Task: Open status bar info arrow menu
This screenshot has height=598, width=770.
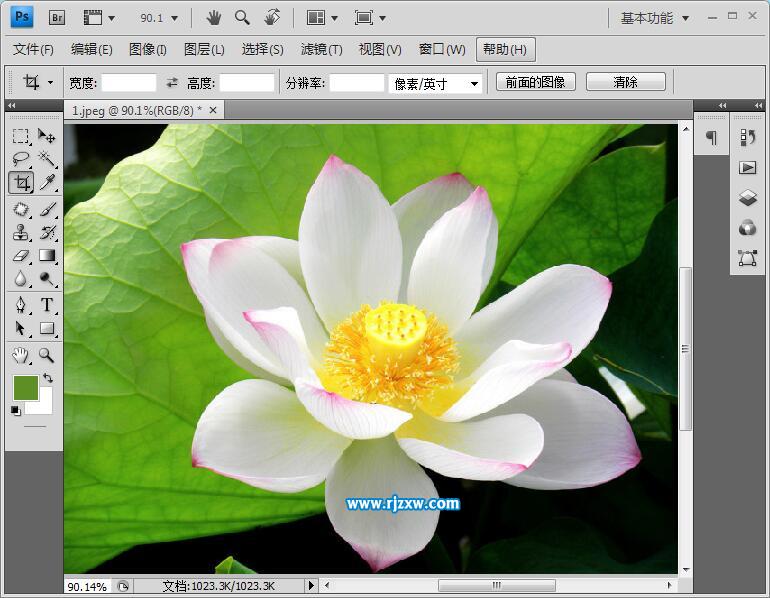Action: (311, 586)
